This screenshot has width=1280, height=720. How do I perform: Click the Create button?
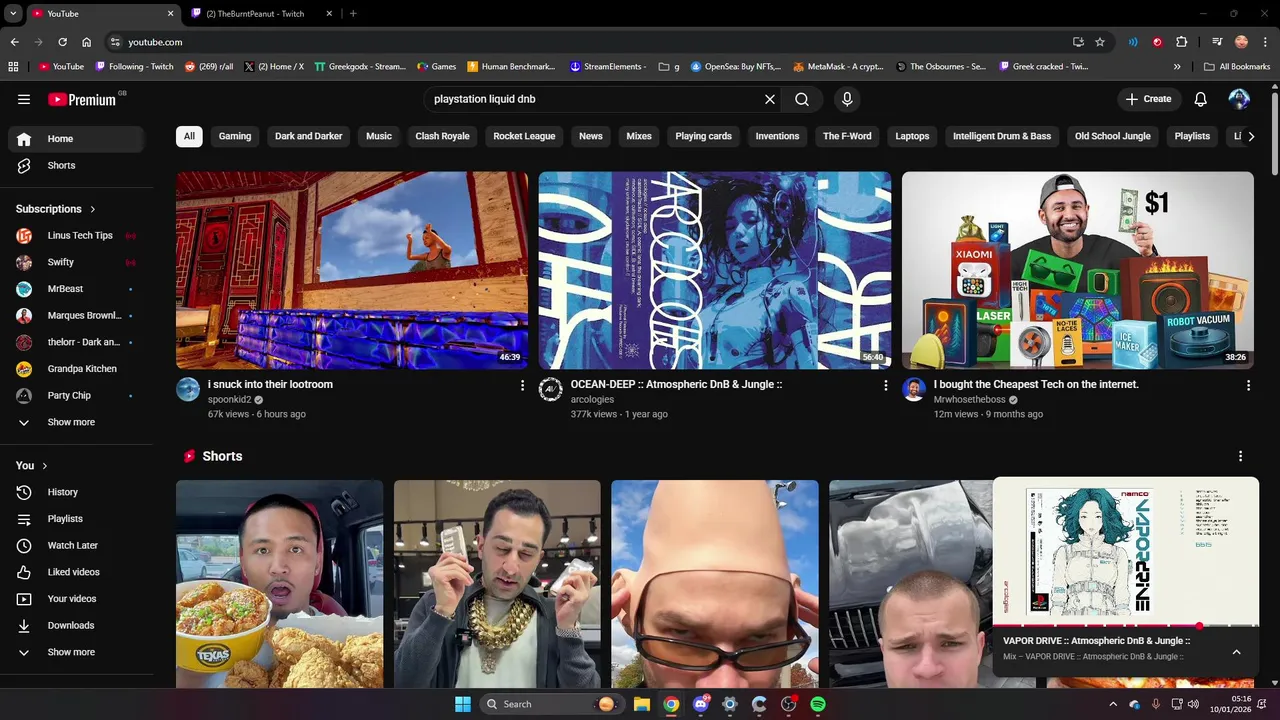pyautogui.click(x=1148, y=99)
